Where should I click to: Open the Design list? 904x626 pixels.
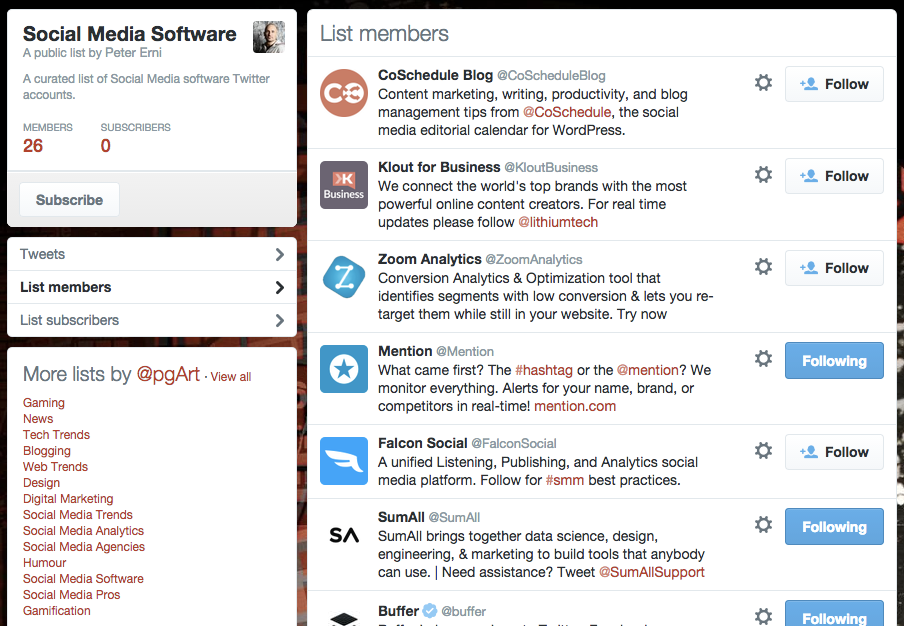point(42,483)
